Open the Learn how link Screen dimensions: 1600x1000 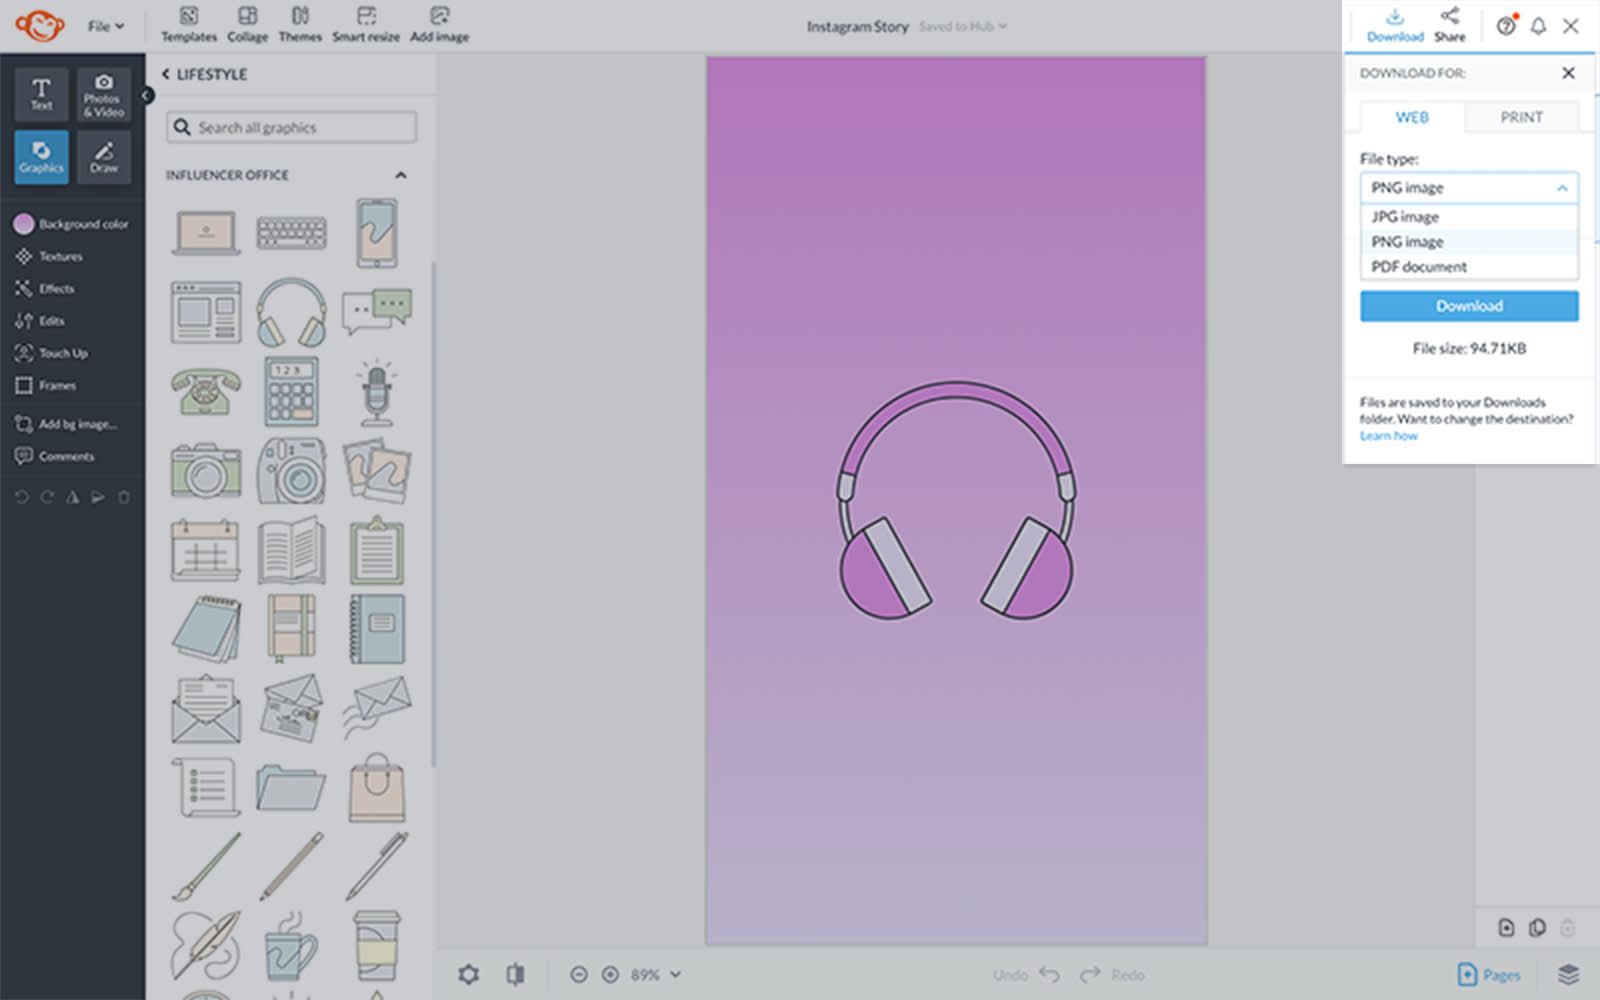tap(1388, 436)
